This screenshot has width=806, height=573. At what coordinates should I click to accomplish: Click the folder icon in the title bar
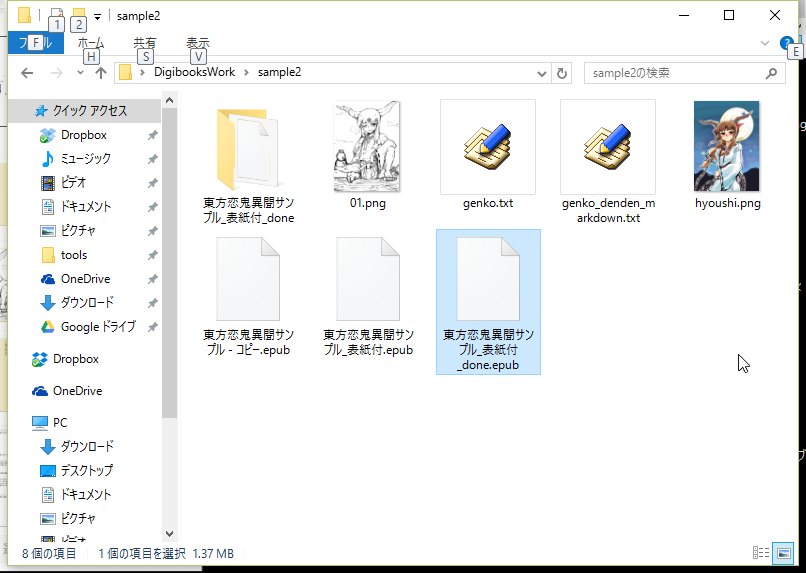24,15
